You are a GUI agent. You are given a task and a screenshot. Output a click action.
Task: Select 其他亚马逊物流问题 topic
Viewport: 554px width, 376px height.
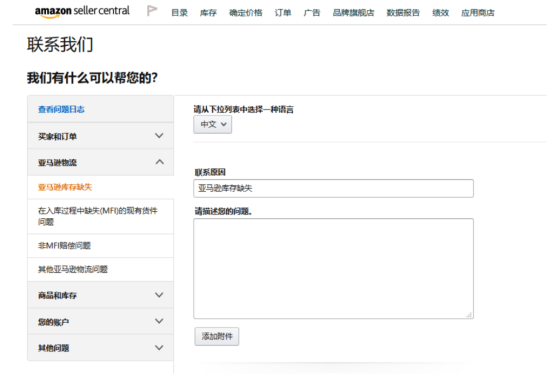pyautogui.click(x=100, y=269)
